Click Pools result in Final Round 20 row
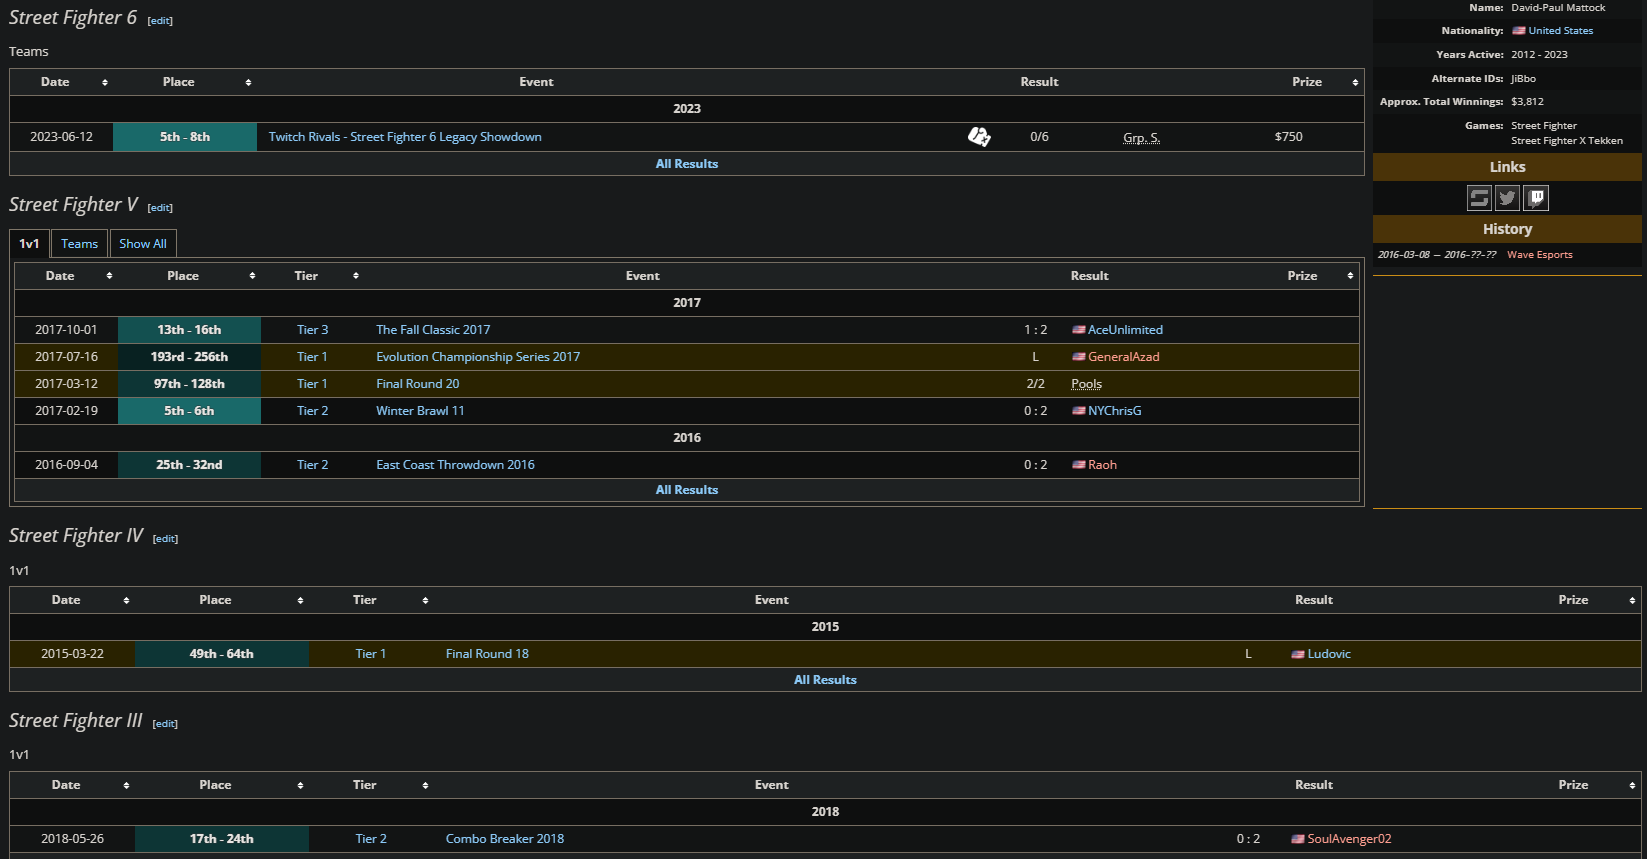This screenshot has width=1647, height=859. tap(1086, 384)
